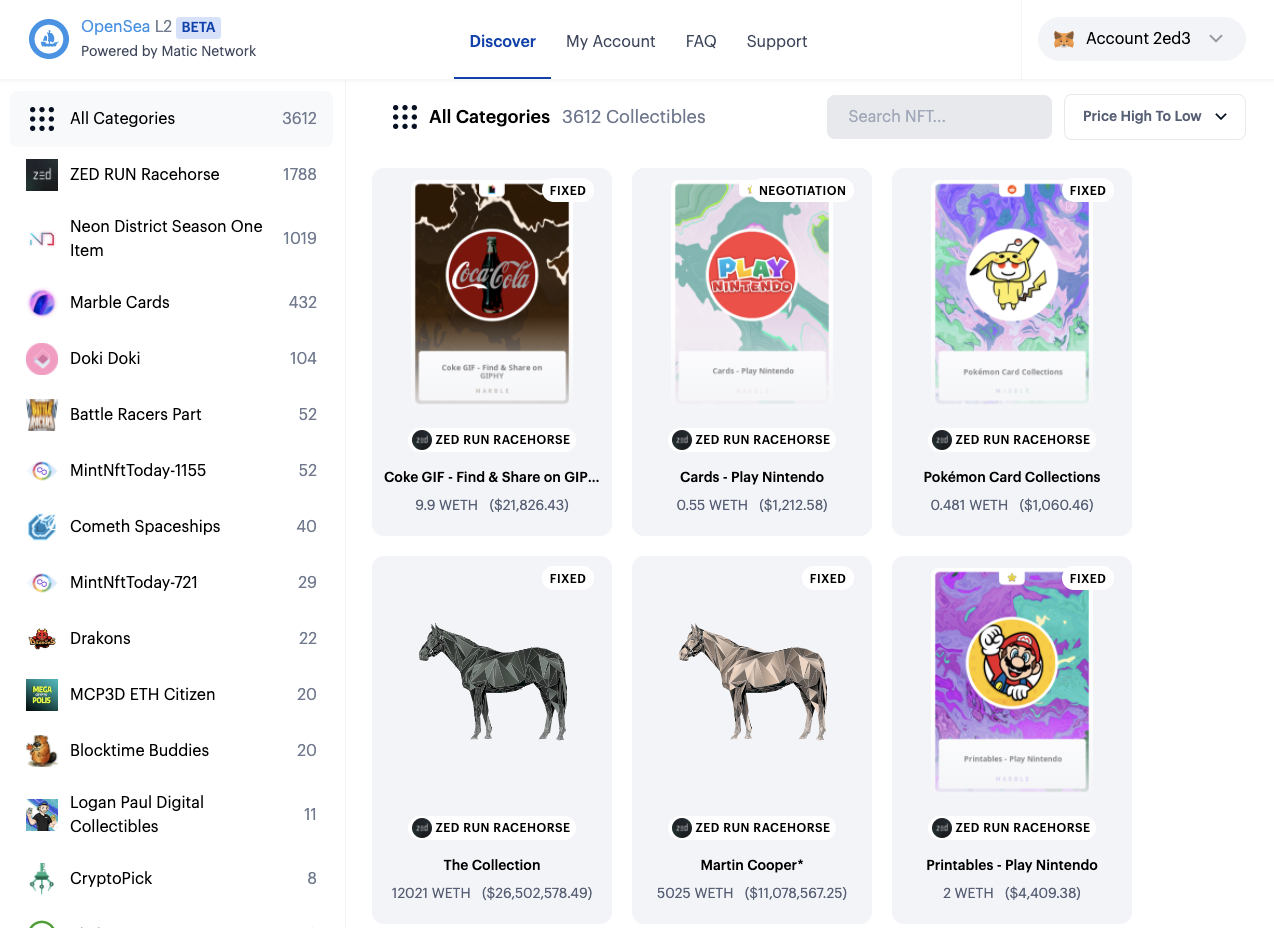Filter by Blocktime Buddies category
Screen dimensions: 1274x937
(x=172, y=750)
